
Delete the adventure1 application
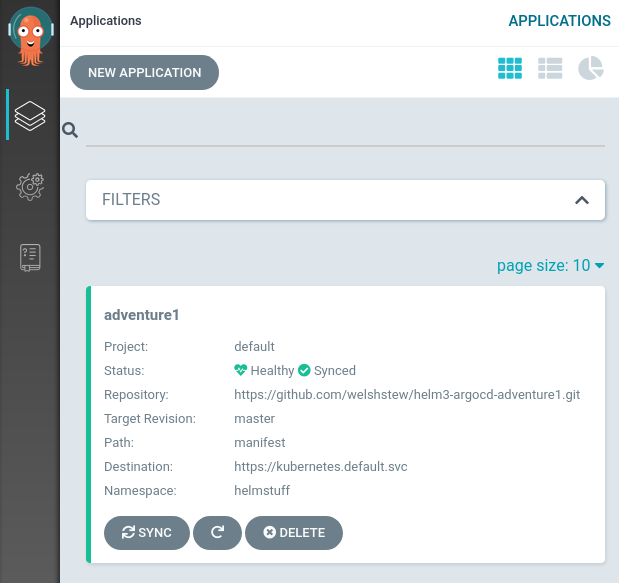[x=294, y=532]
